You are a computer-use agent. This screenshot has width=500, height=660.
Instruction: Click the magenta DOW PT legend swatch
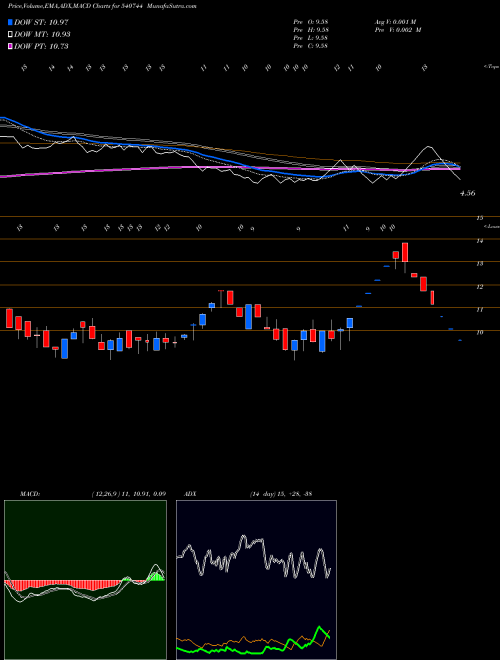tap(11, 46)
